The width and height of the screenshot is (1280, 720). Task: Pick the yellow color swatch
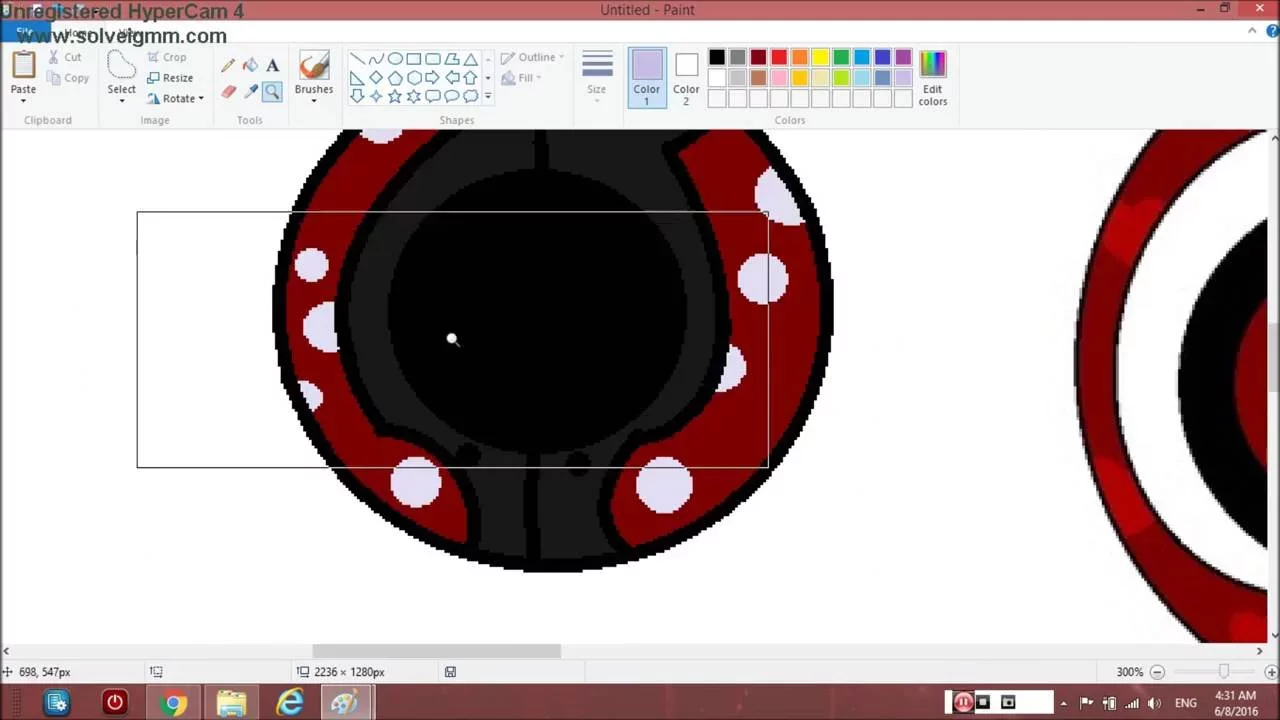tap(820, 57)
